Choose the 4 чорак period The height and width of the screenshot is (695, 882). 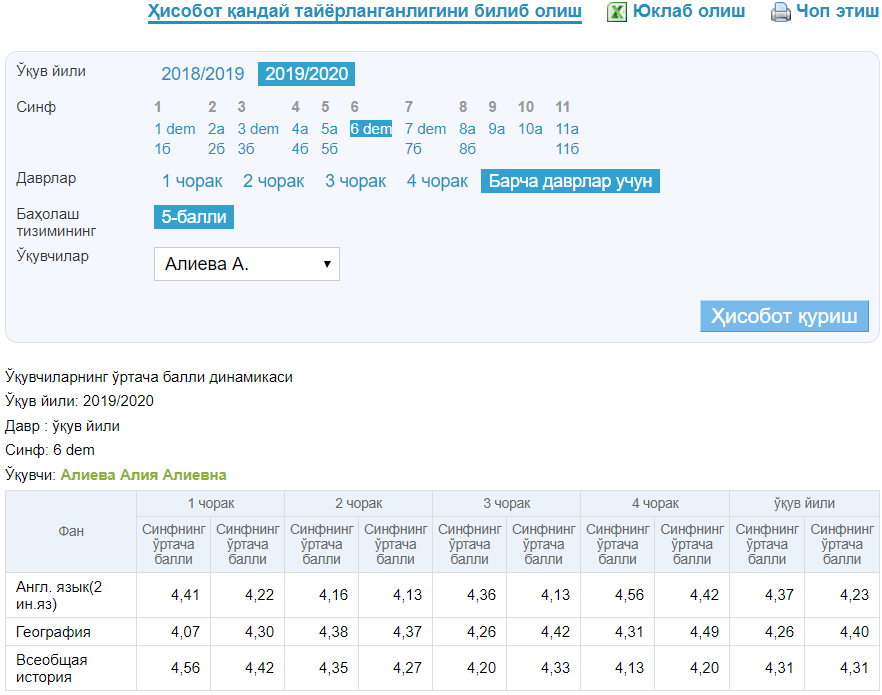click(x=437, y=181)
